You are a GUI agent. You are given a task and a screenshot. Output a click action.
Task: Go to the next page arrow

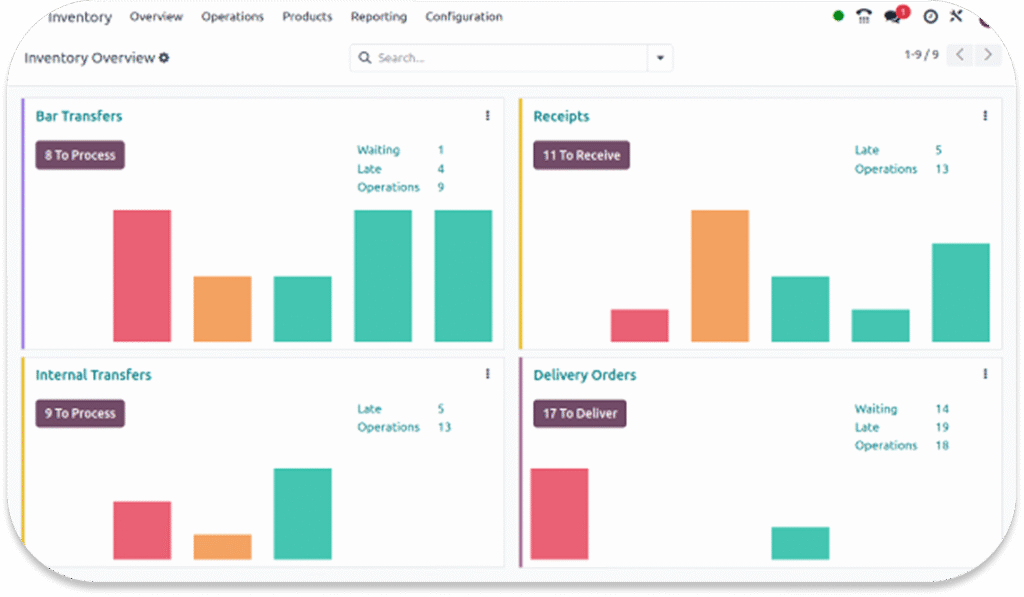coord(988,55)
